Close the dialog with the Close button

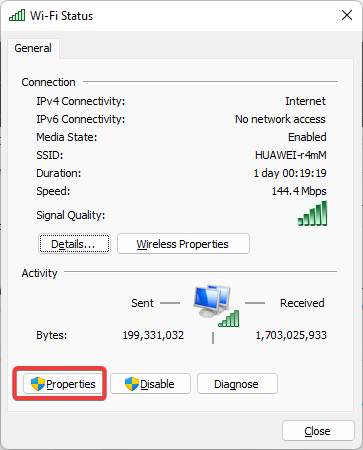(x=318, y=431)
